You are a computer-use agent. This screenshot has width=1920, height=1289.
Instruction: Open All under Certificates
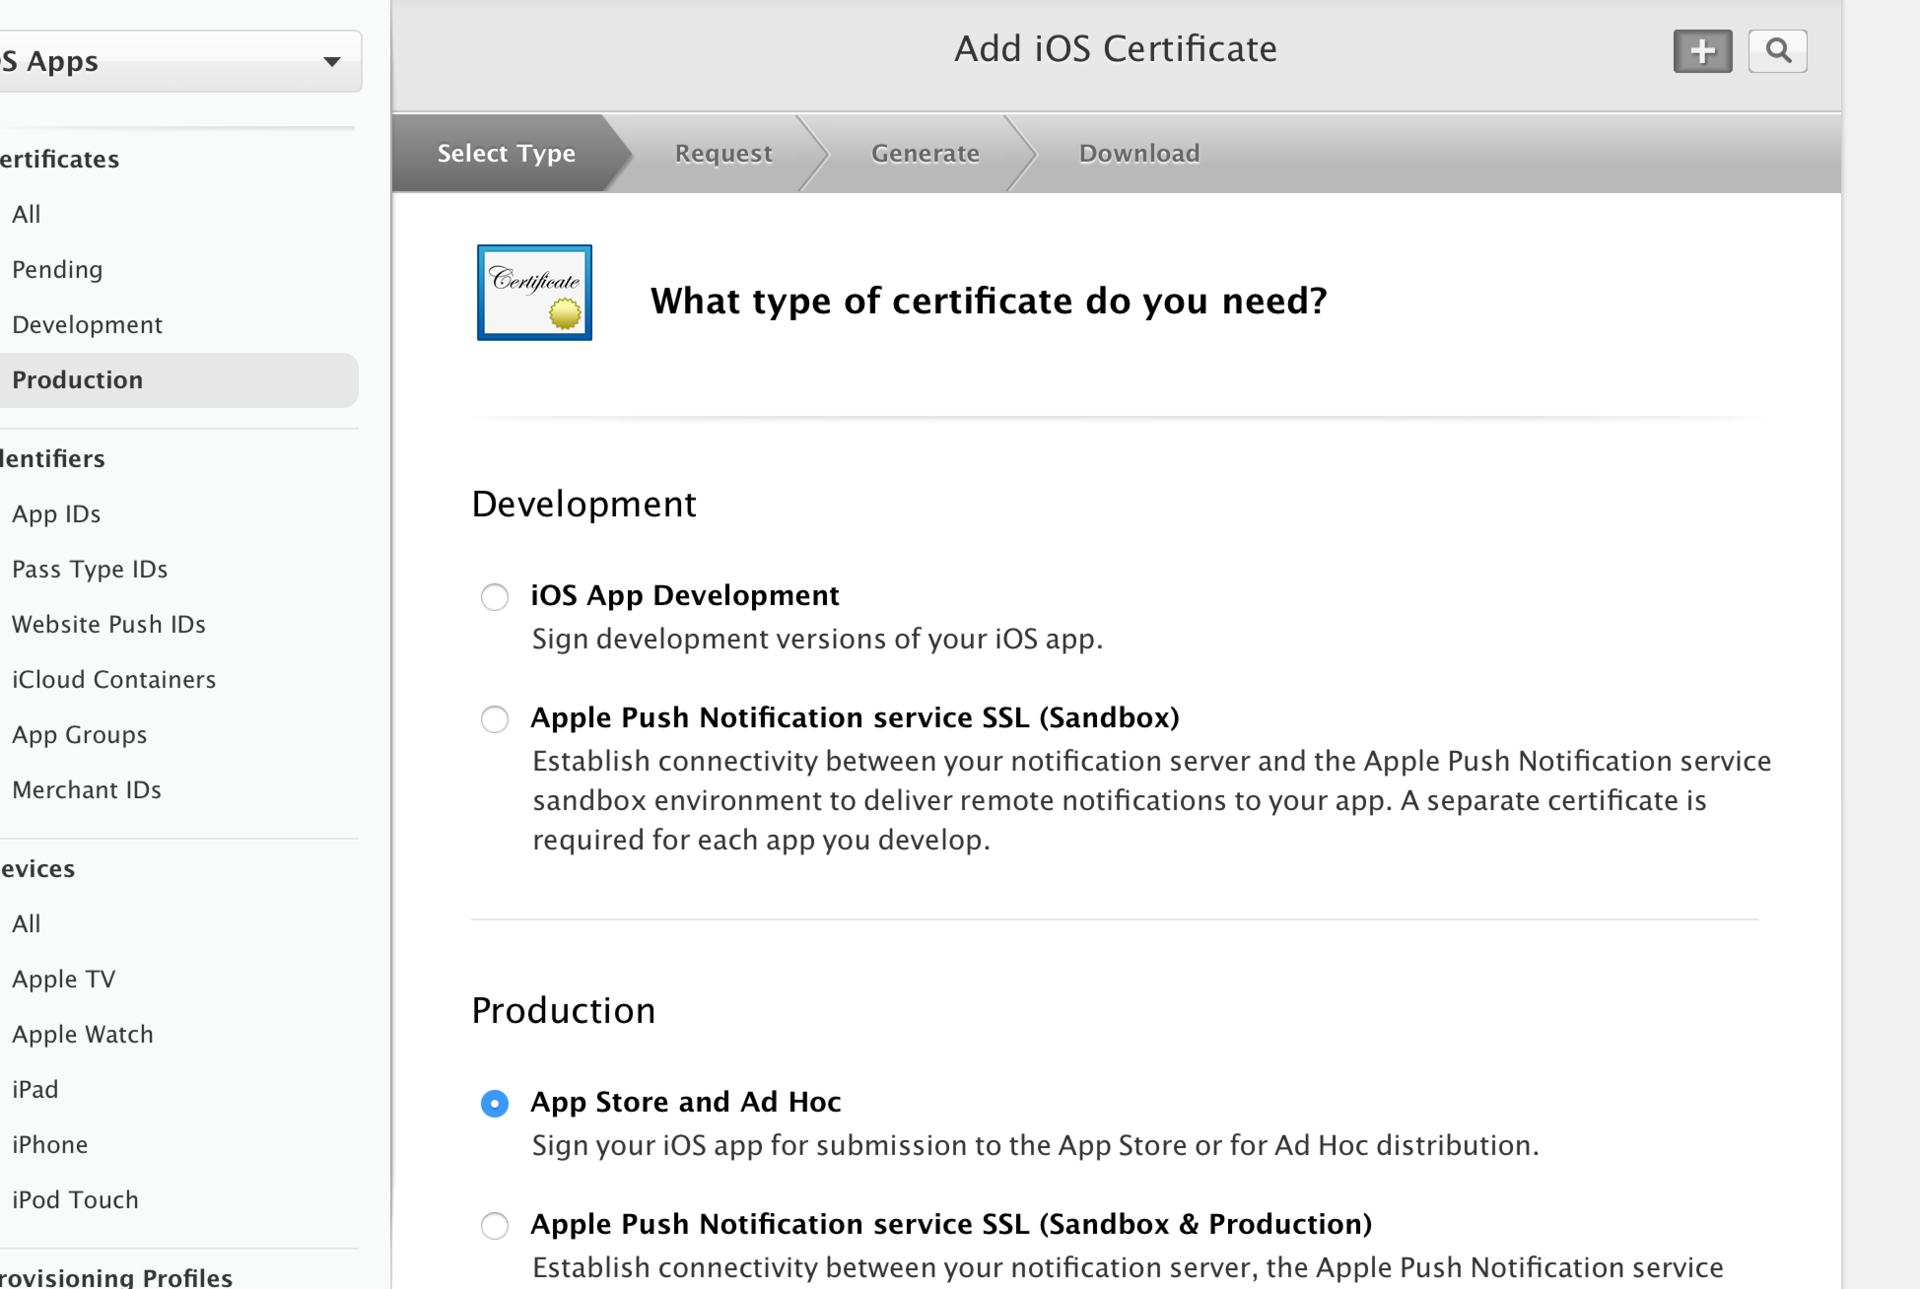point(26,214)
